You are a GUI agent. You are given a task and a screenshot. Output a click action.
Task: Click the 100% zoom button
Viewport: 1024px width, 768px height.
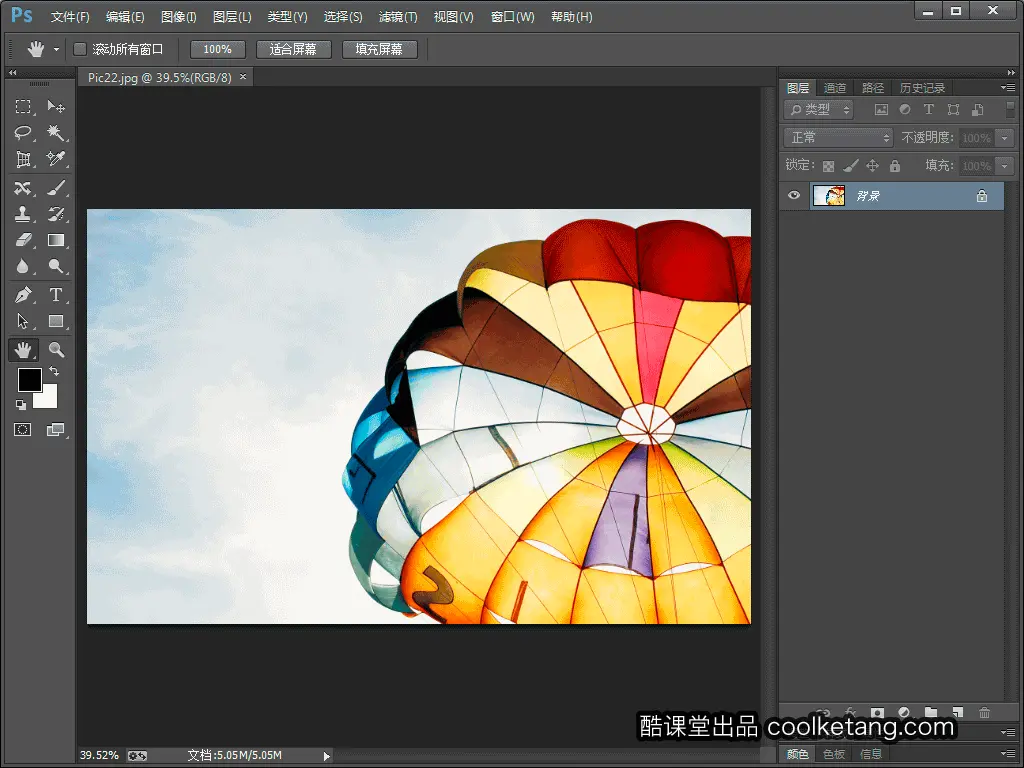pyautogui.click(x=217, y=49)
